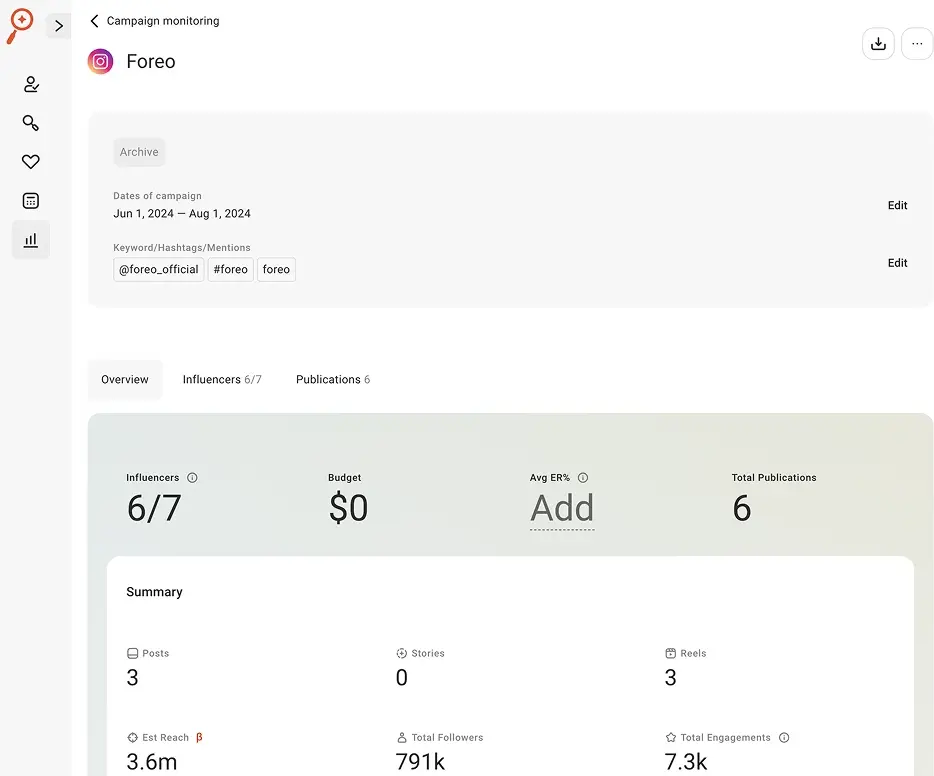
Task: Edit the dates of campaign
Action: click(897, 205)
